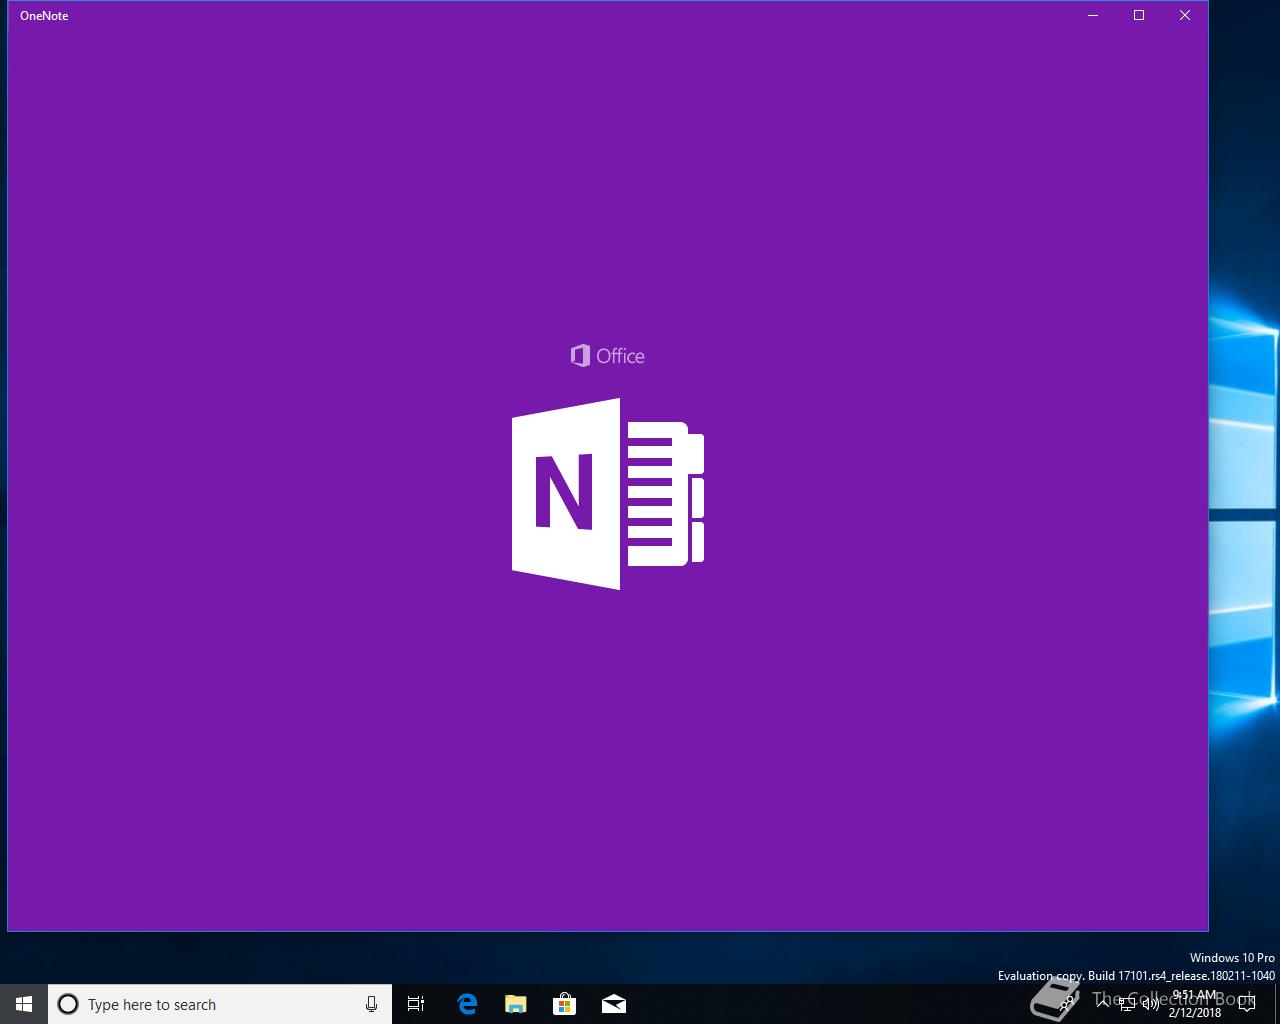Launch Microsoft Edge from the taskbar
The image size is (1280, 1024).
click(x=467, y=1004)
